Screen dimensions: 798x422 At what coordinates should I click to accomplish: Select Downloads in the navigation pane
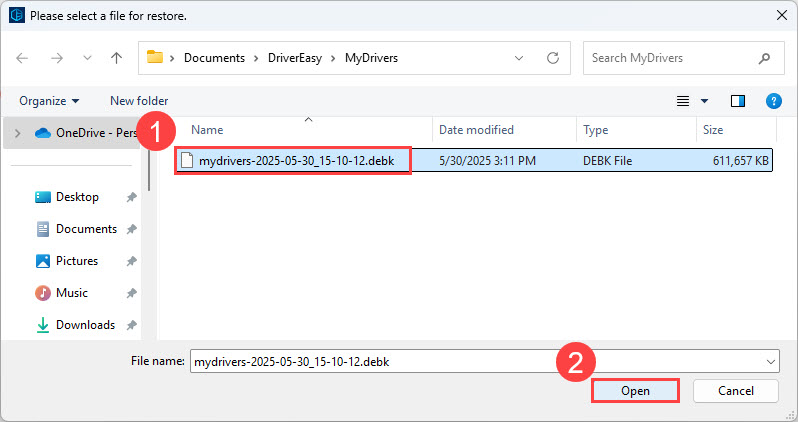tap(85, 325)
